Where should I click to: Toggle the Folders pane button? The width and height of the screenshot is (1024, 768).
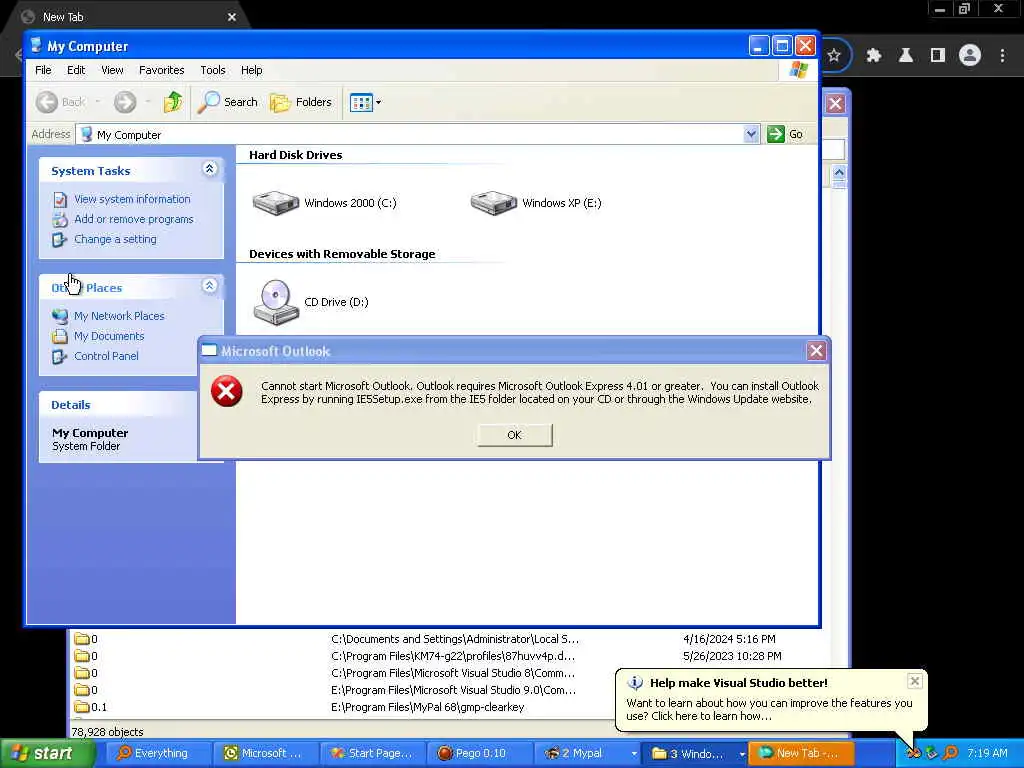301,102
